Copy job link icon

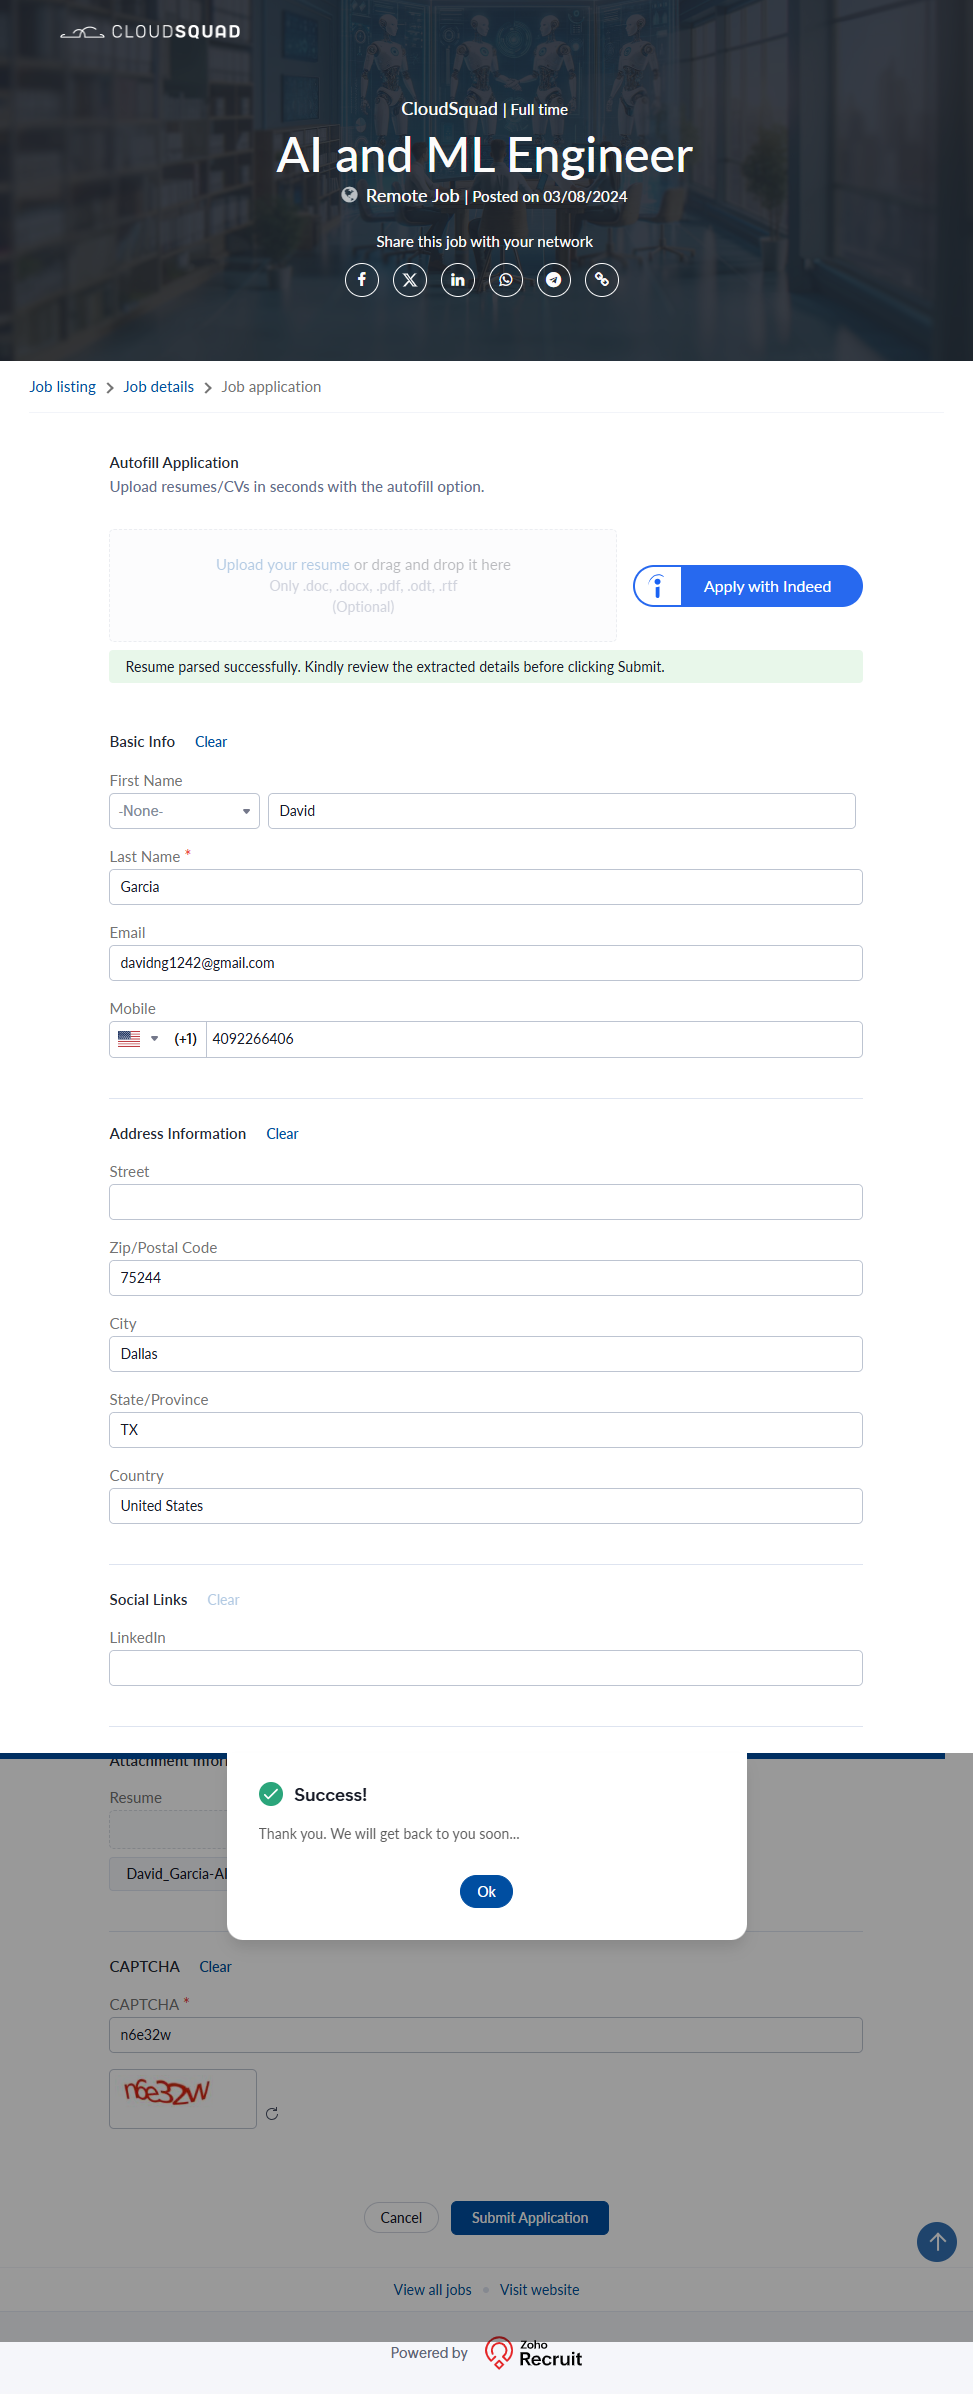(602, 280)
